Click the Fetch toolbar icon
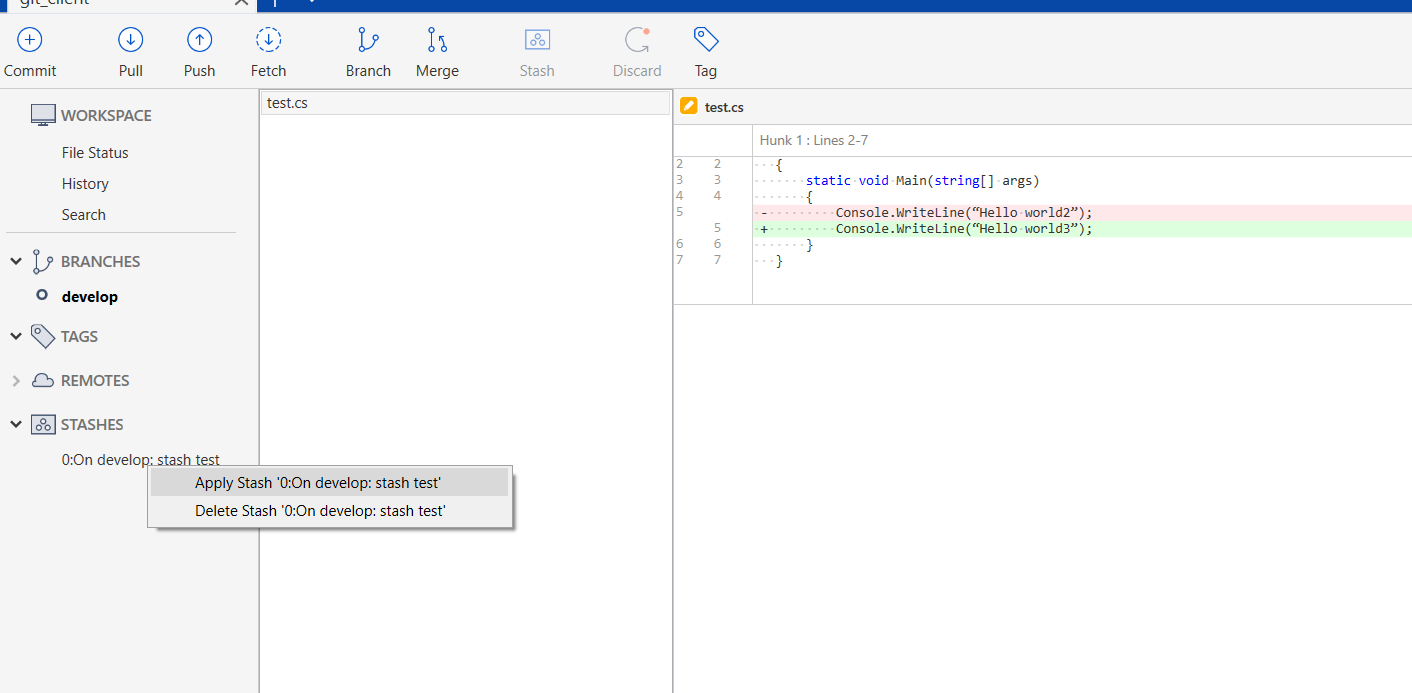 click(x=268, y=40)
